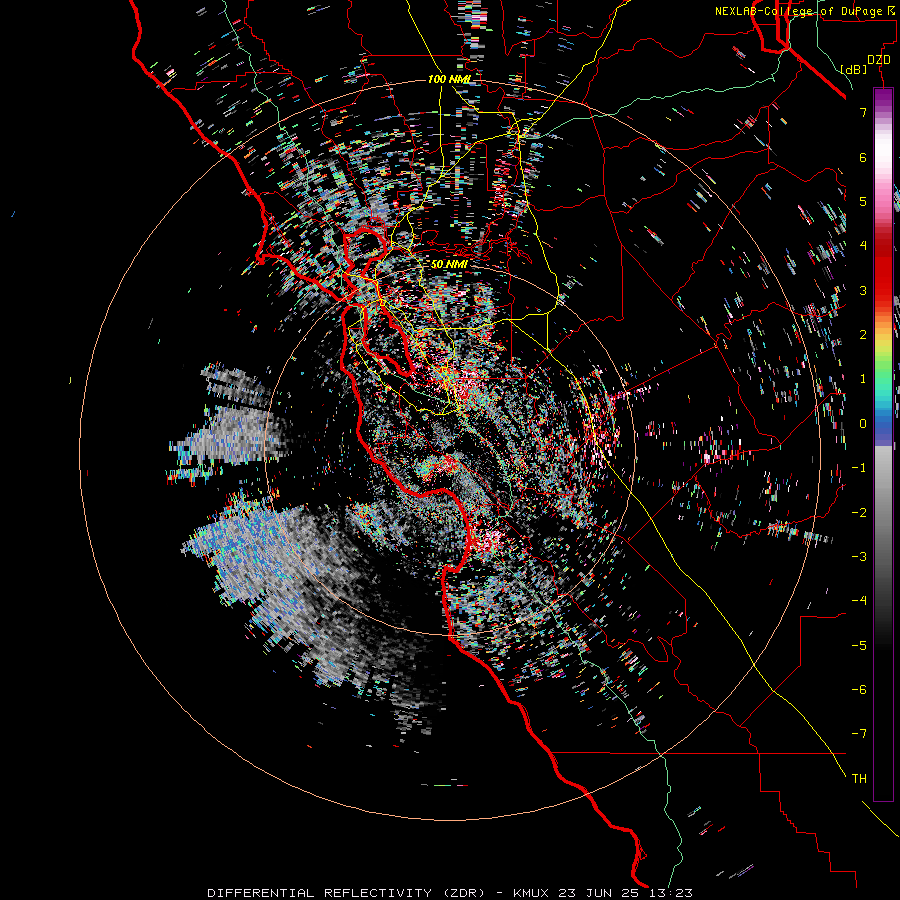The width and height of the screenshot is (900, 900).
Task: Click the TH threshold label on the scale
Action: coord(859,779)
